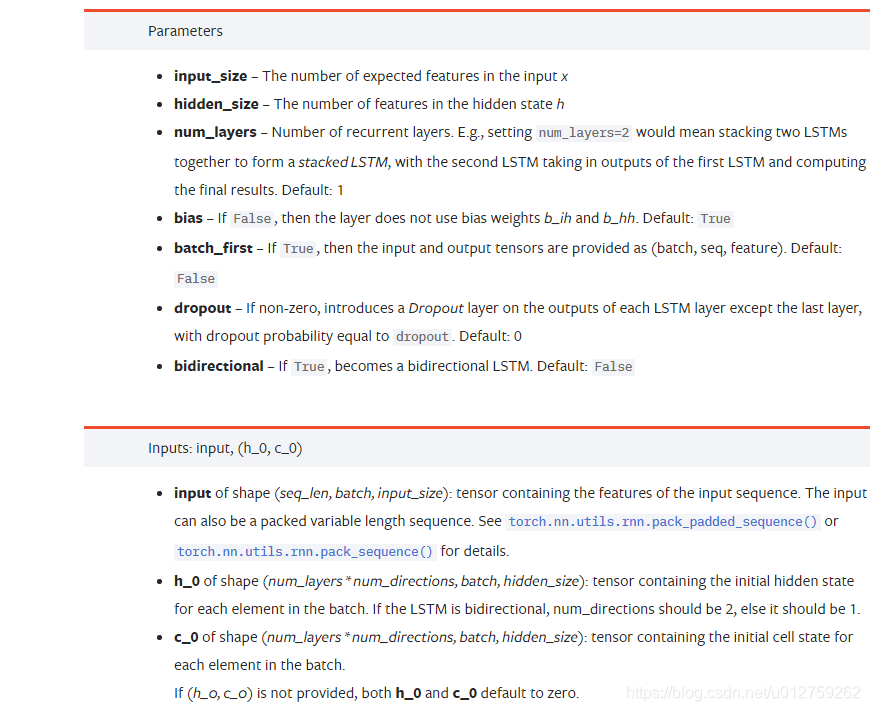Open the torch.nn.utils.rnn.pack_padded_sequence() link
Viewport: 870px width, 711px height.
point(663,522)
